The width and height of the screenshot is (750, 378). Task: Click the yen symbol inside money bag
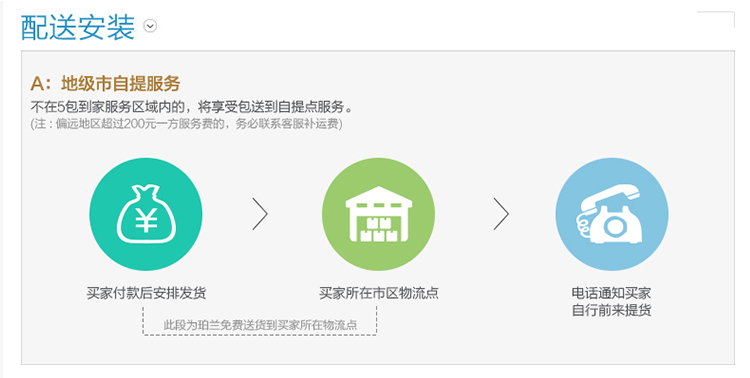tap(146, 221)
